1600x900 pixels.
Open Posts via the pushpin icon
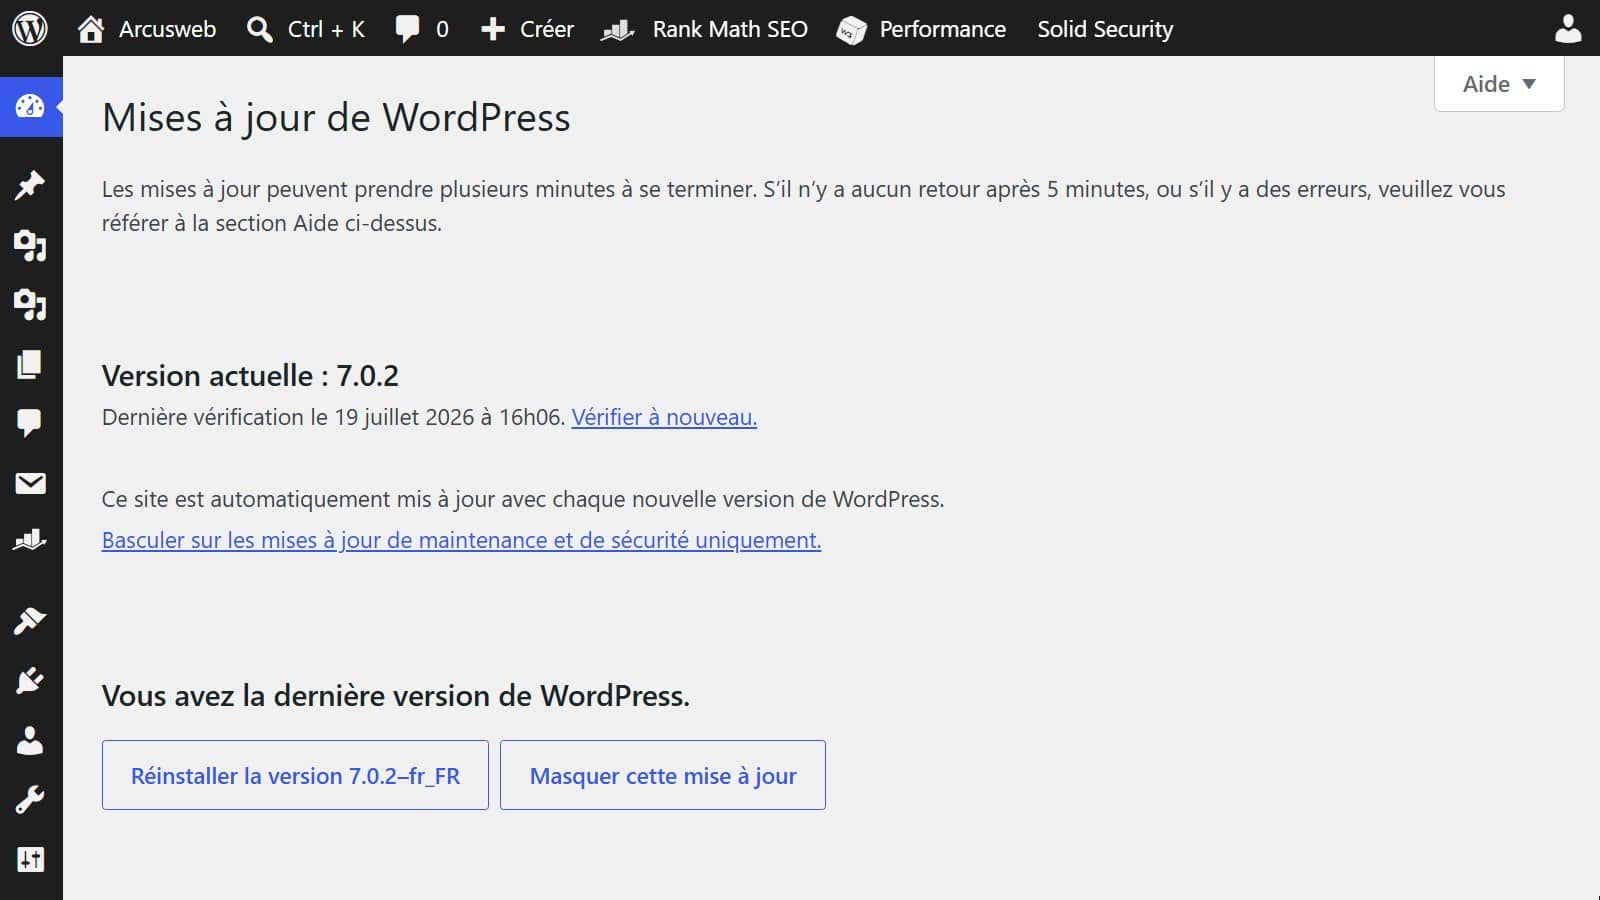pyautogui.click(x=30, y=185)
